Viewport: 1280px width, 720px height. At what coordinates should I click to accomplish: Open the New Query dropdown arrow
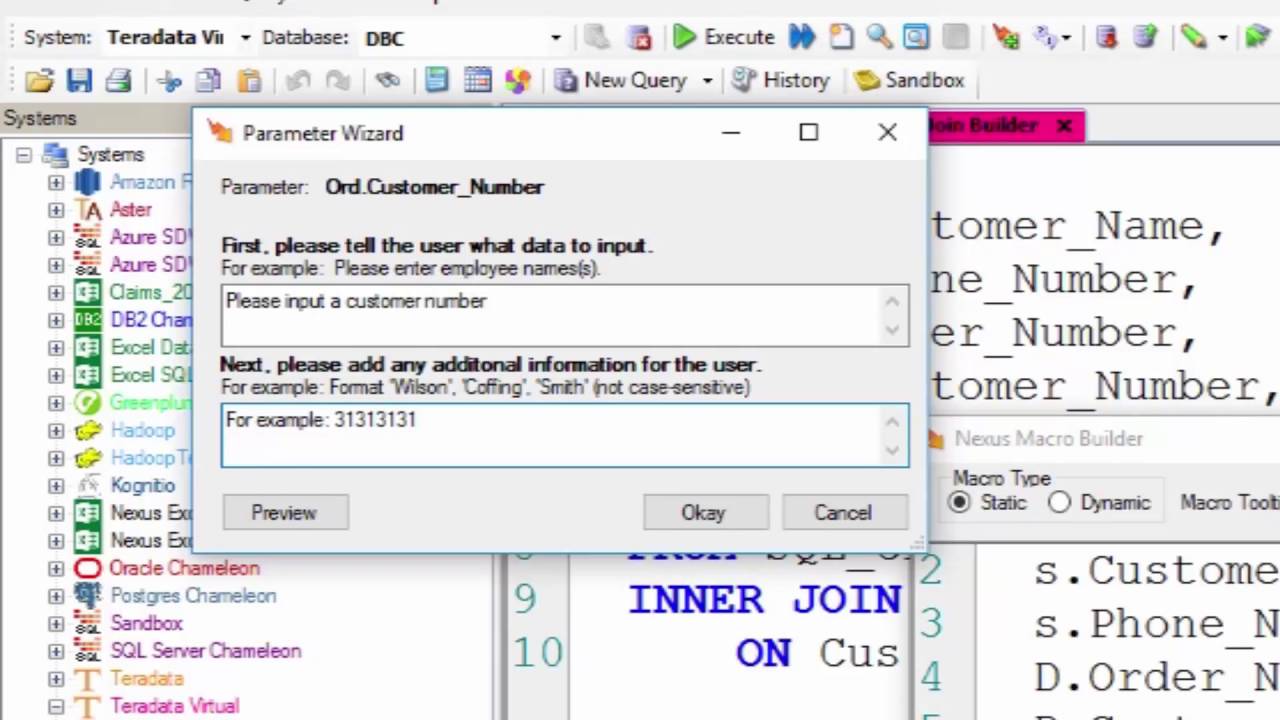pyautogui.click(x=707, y=80)
